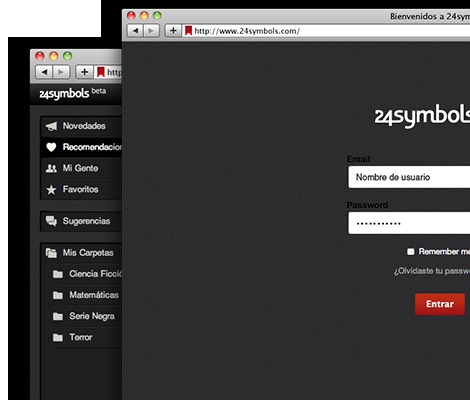
Task: Minimize the rear browser window
Action: (54, 56)
